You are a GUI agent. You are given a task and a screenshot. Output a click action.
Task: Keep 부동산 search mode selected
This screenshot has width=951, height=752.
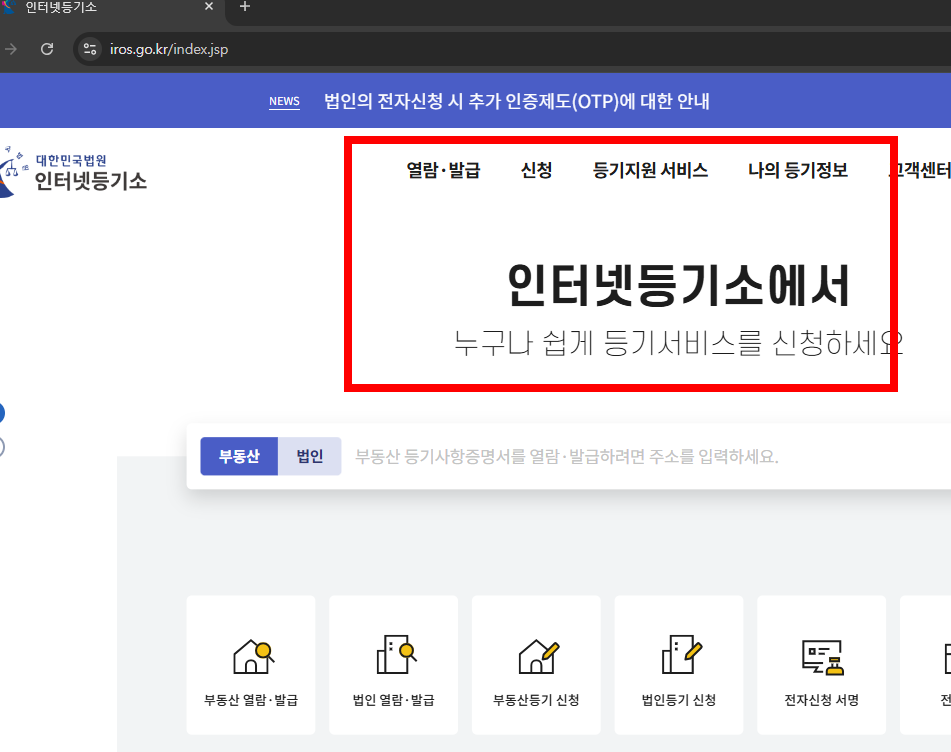[239, 456]
